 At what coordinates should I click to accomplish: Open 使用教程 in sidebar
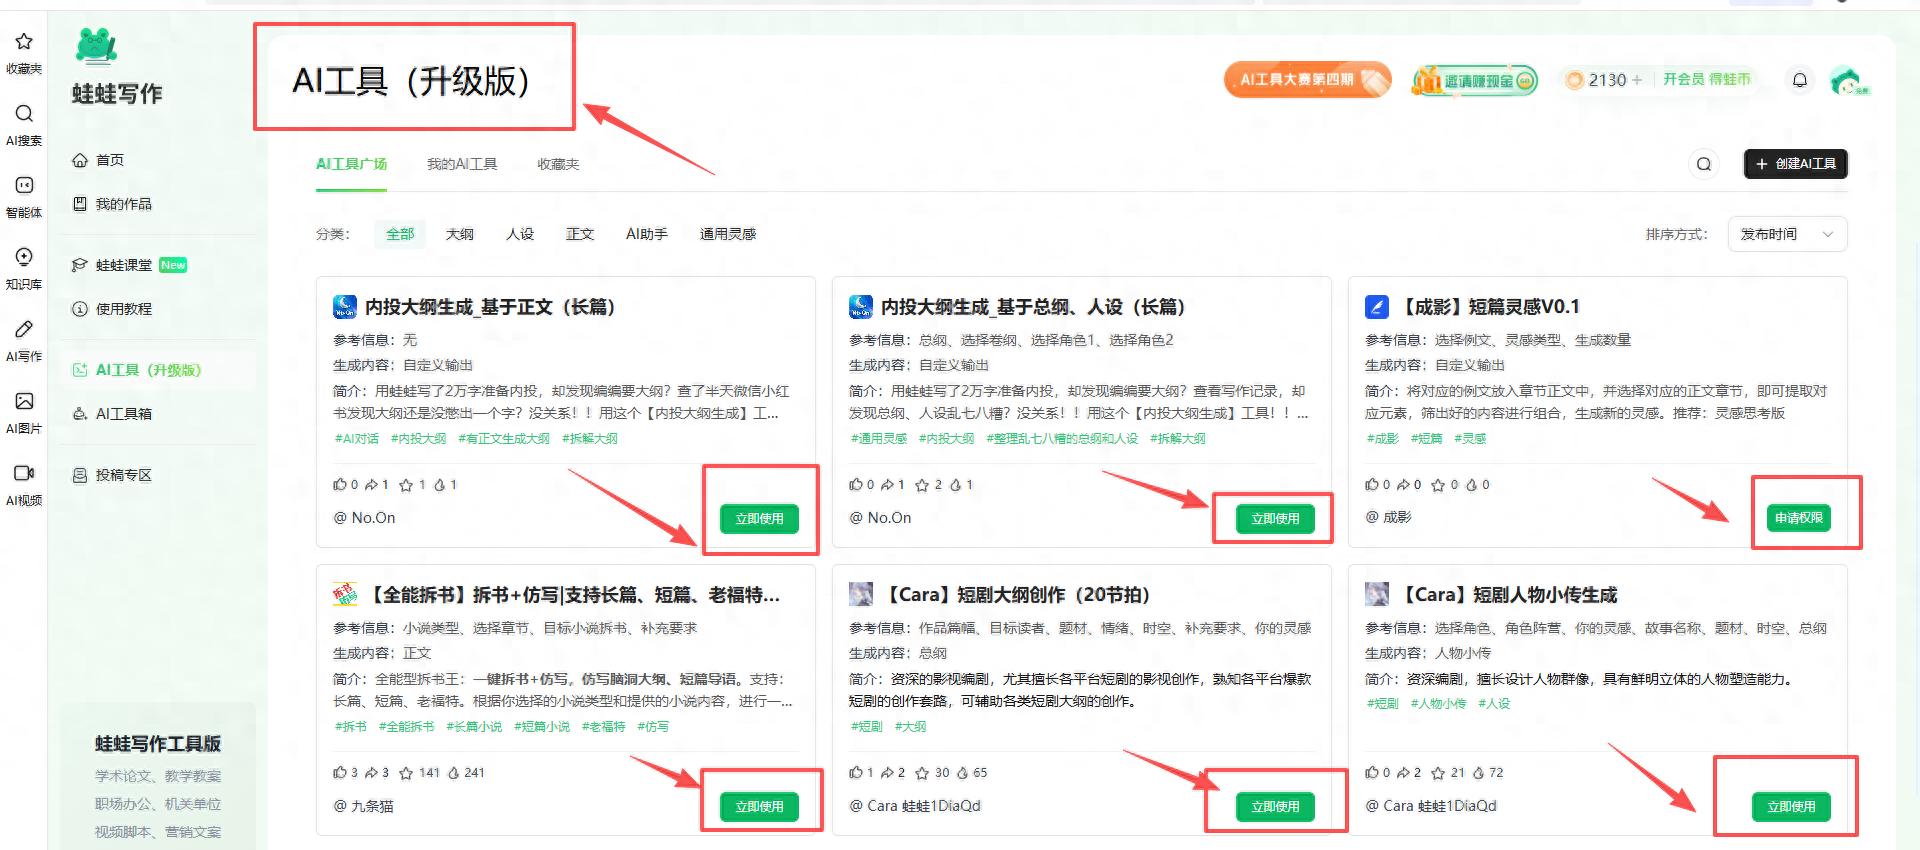coord(112,309)
